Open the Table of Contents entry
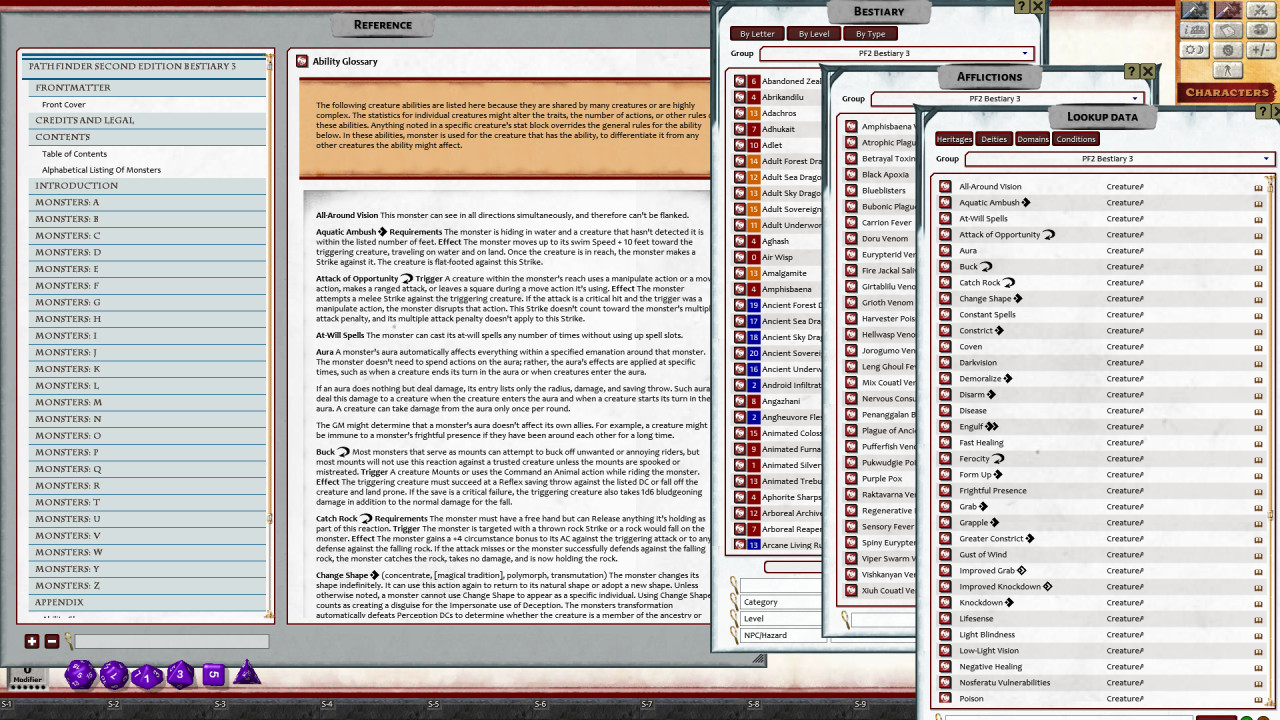1280x720 pixels. point(74,154)
